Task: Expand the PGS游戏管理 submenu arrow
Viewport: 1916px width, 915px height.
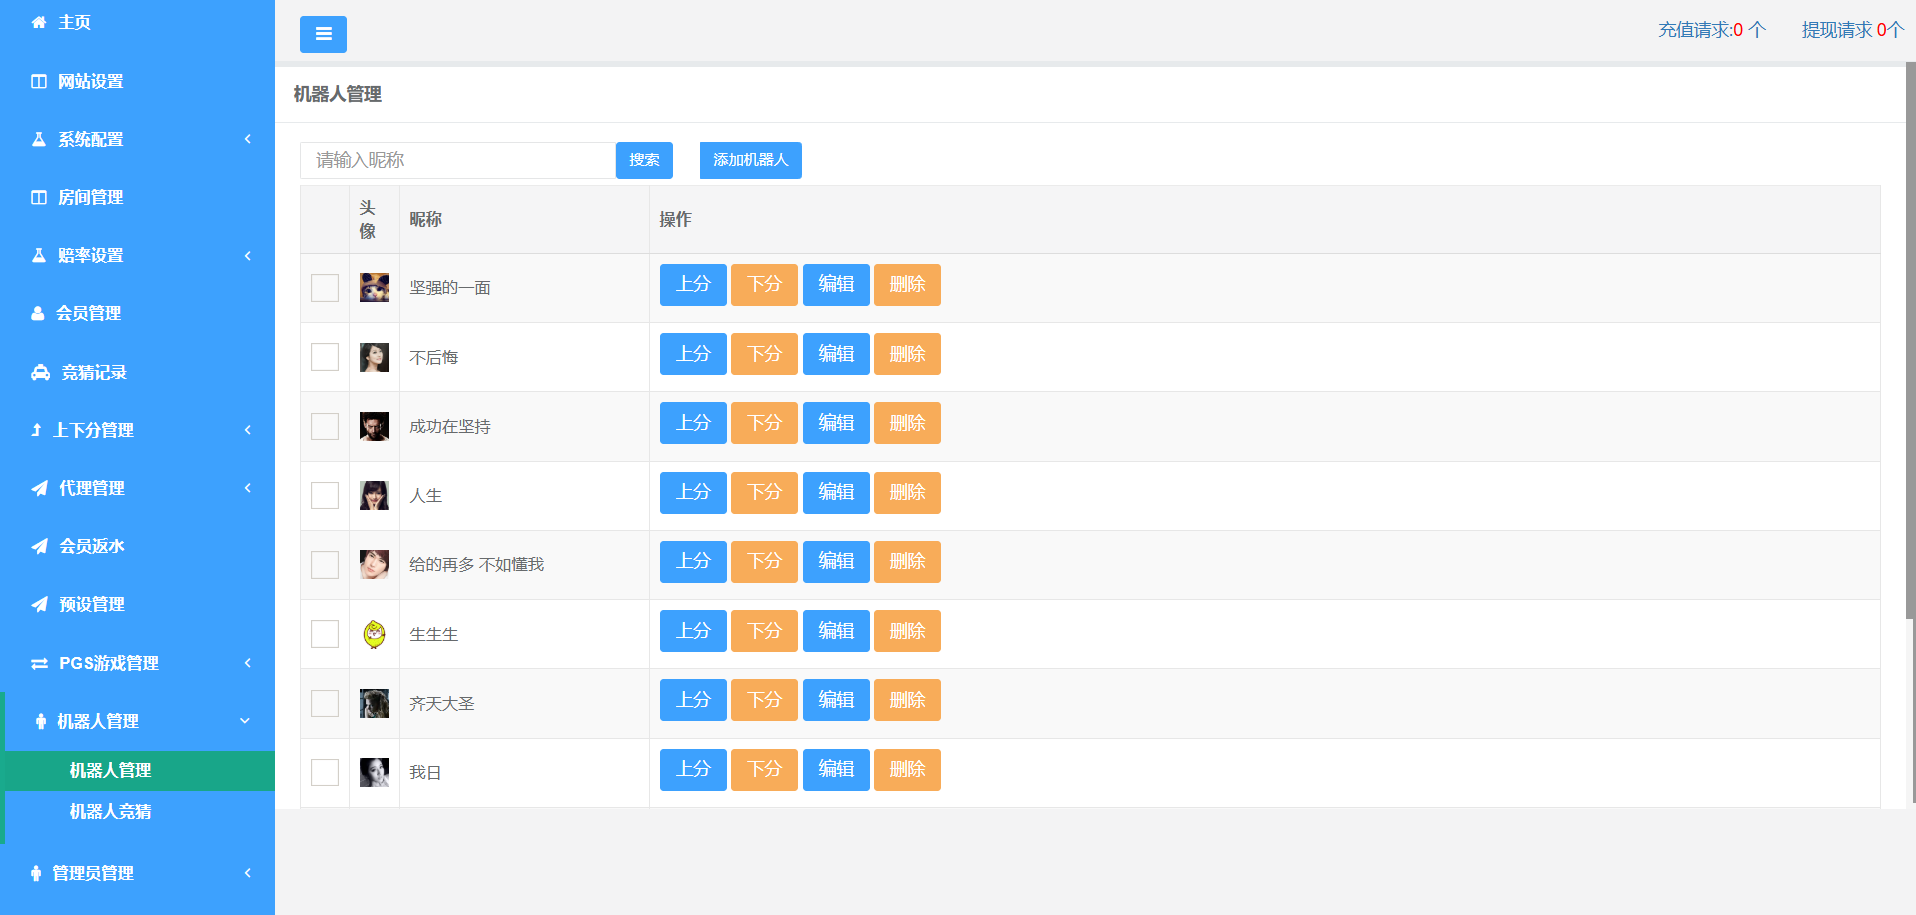Action: coord(247,663)
